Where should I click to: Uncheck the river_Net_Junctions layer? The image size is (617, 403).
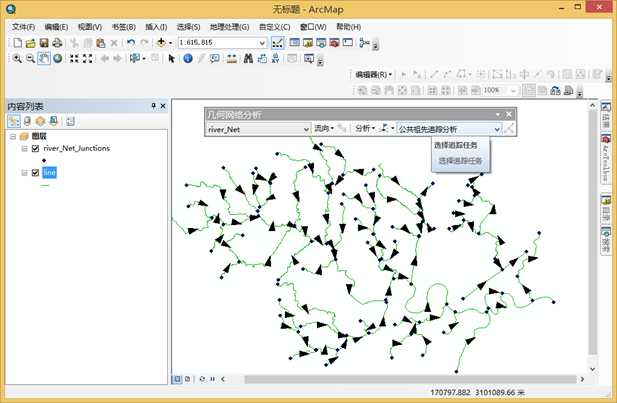click(x=35, y=148)
